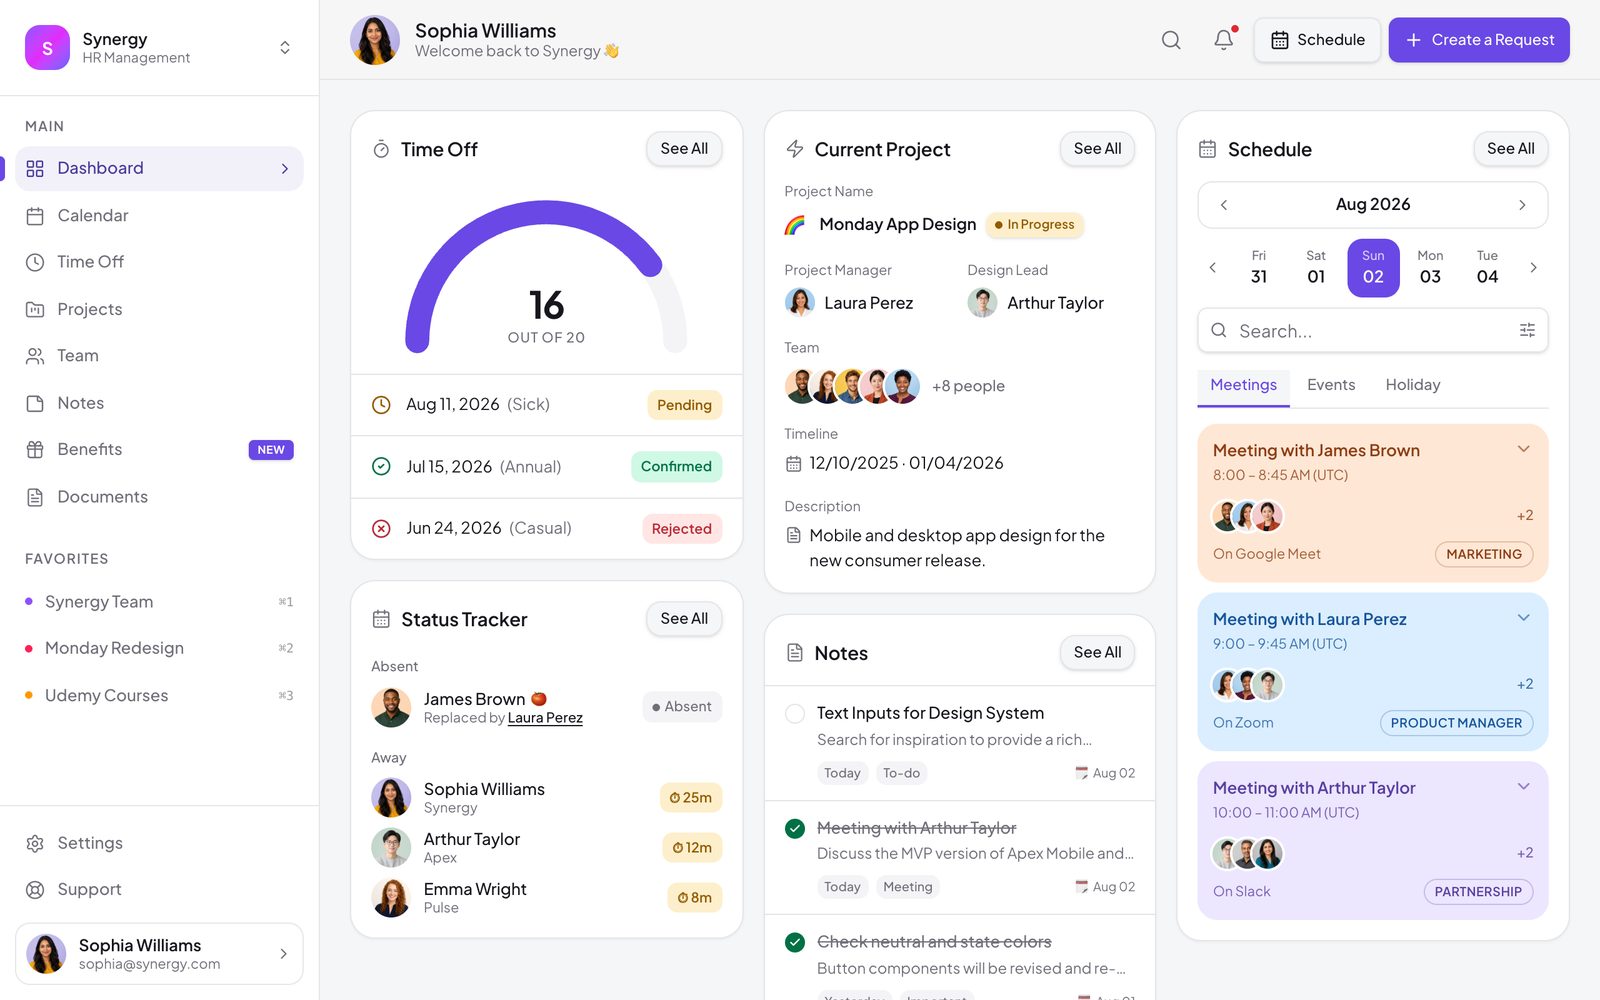This screenshot has width=1600, height=1000.
Task: Expand the Dashboard chevron
Action: coord(285,169)
